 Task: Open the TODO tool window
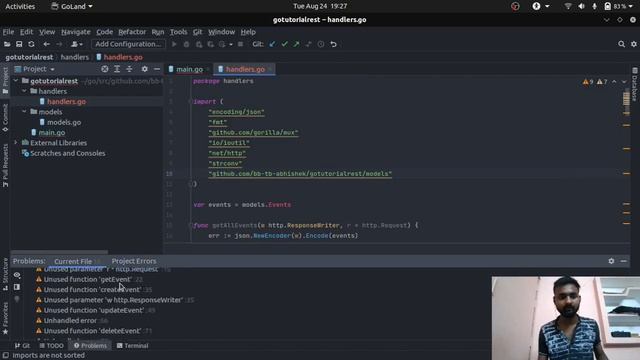[52, 346]
